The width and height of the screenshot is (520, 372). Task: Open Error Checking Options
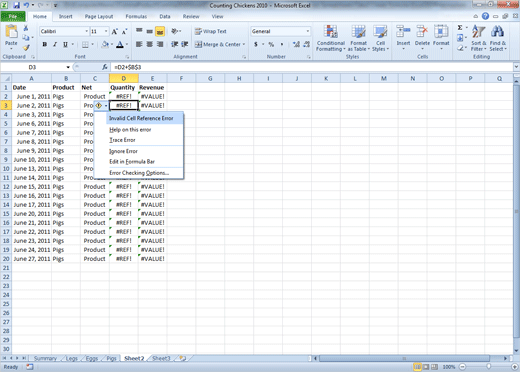139,173
